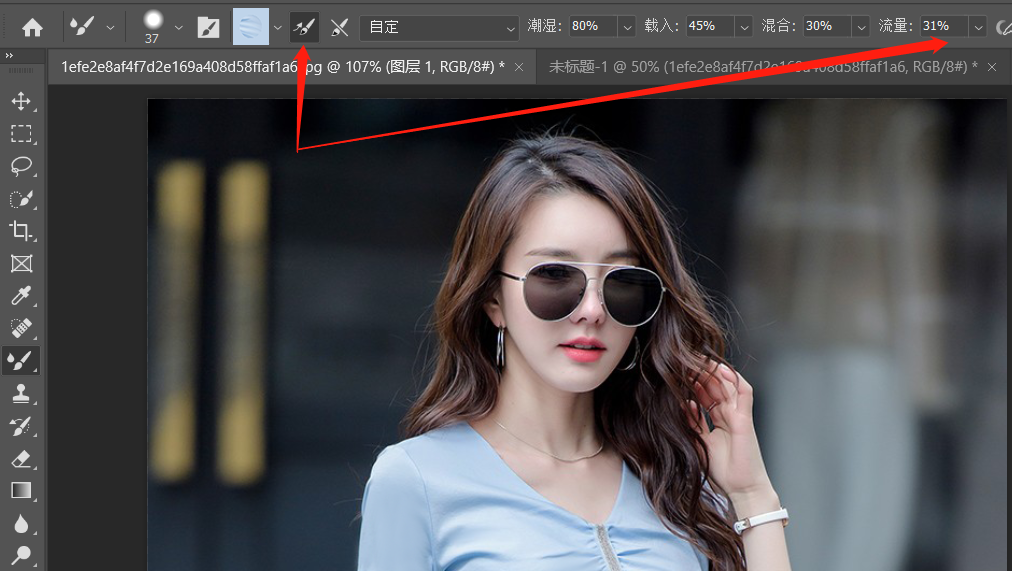The width and height of the screenshot is (1012, 571).
Task: Select the Lasso tool
Action: coord(21,166)
